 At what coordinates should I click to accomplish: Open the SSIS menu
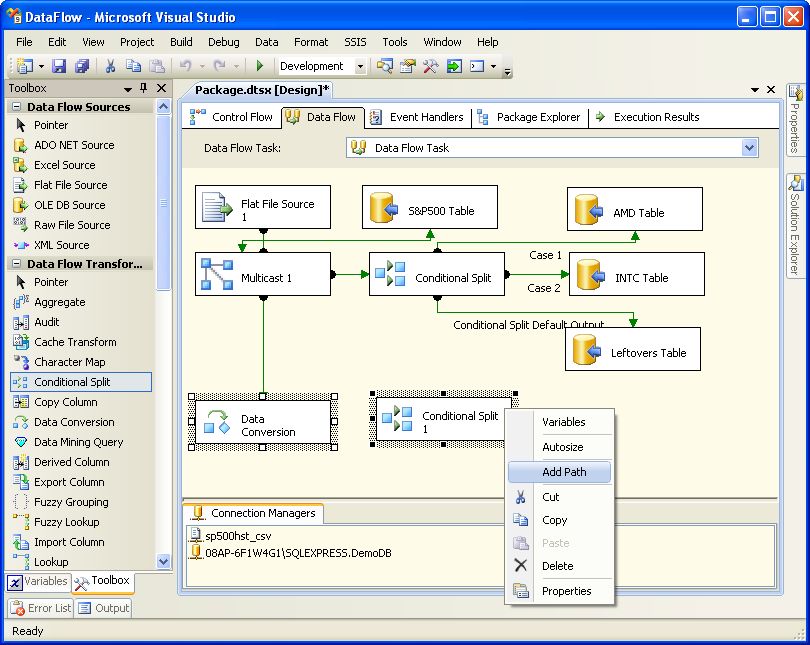(355, 42)
